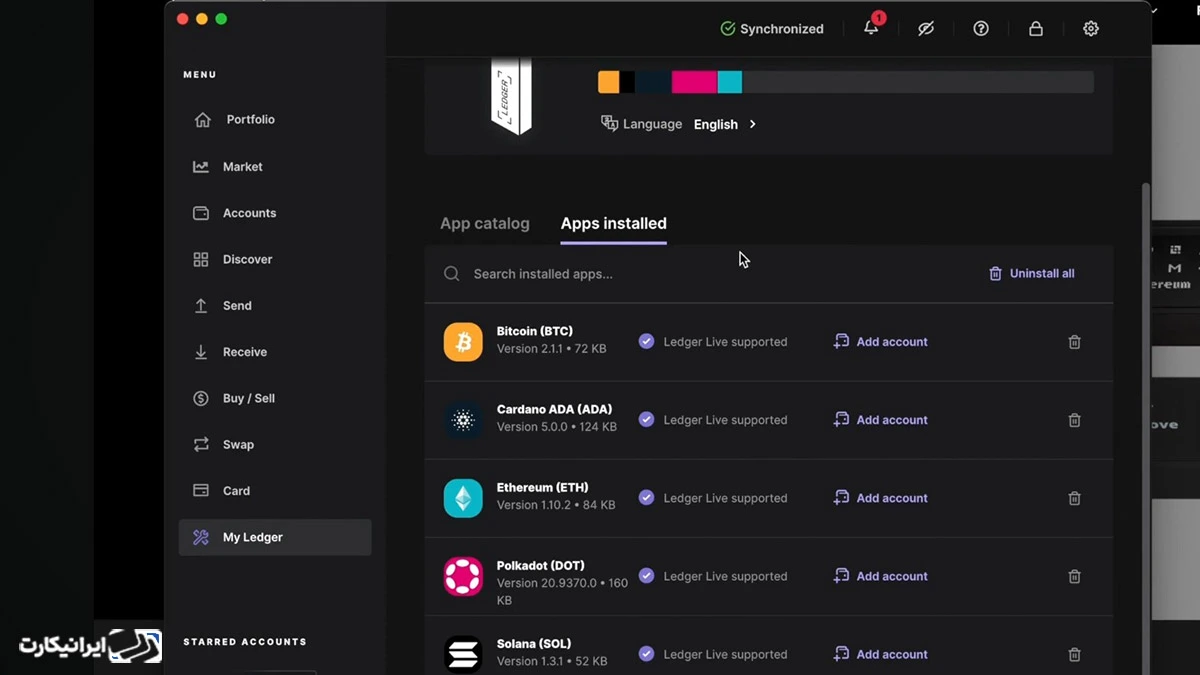Choose Receive in the sidebar

(275, 352)
